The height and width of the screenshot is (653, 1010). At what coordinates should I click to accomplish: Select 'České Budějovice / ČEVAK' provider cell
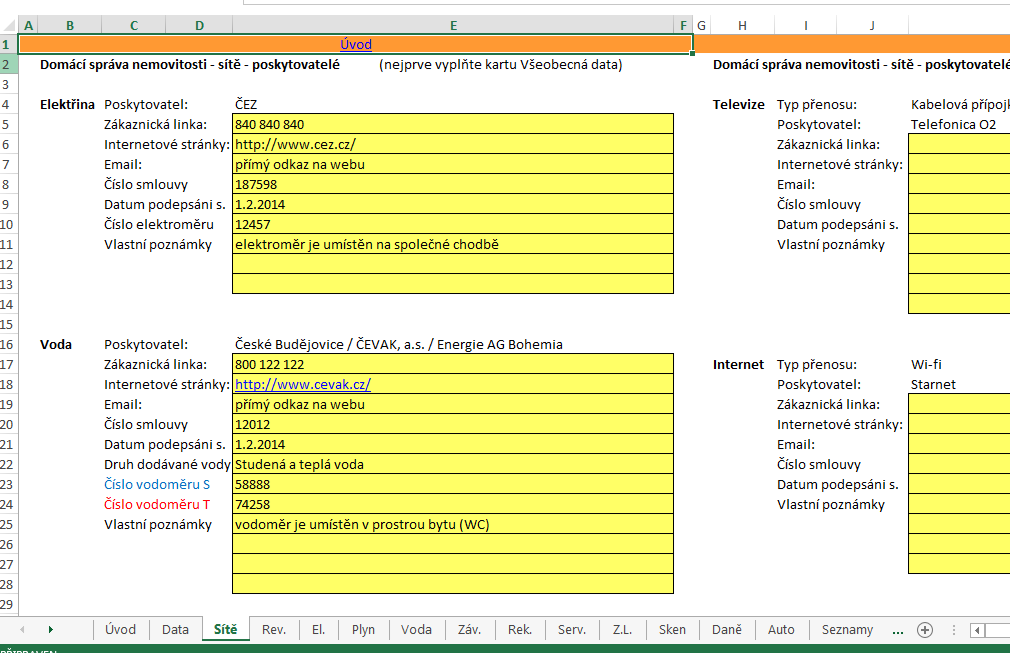coord(453,345)
